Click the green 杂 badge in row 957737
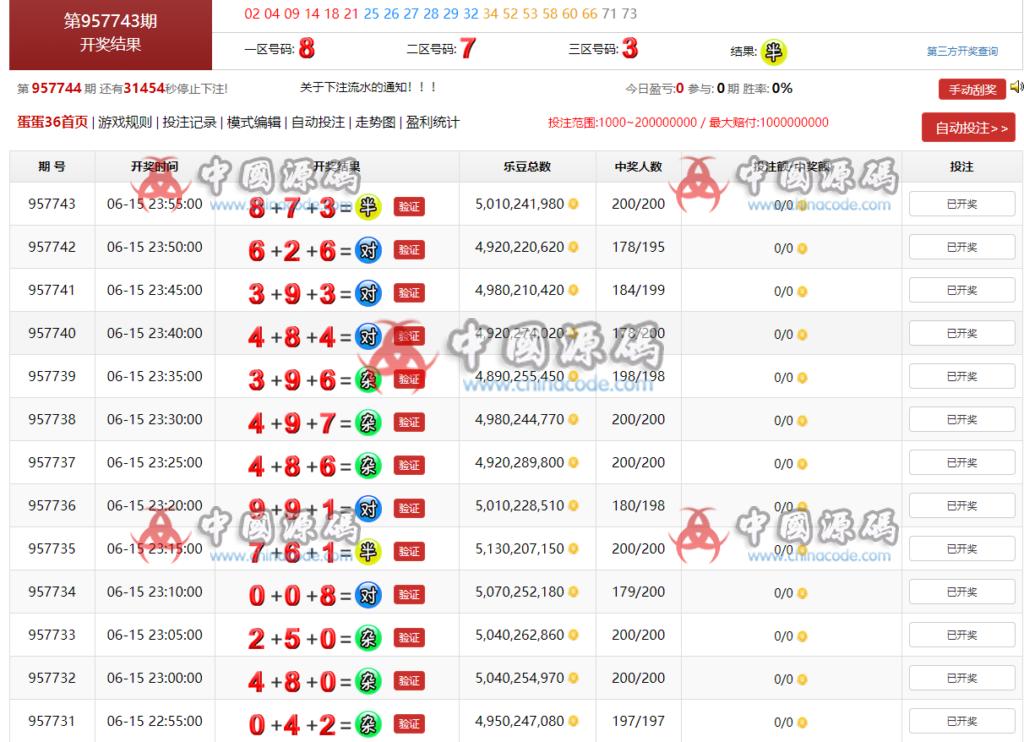 point(368,465)
